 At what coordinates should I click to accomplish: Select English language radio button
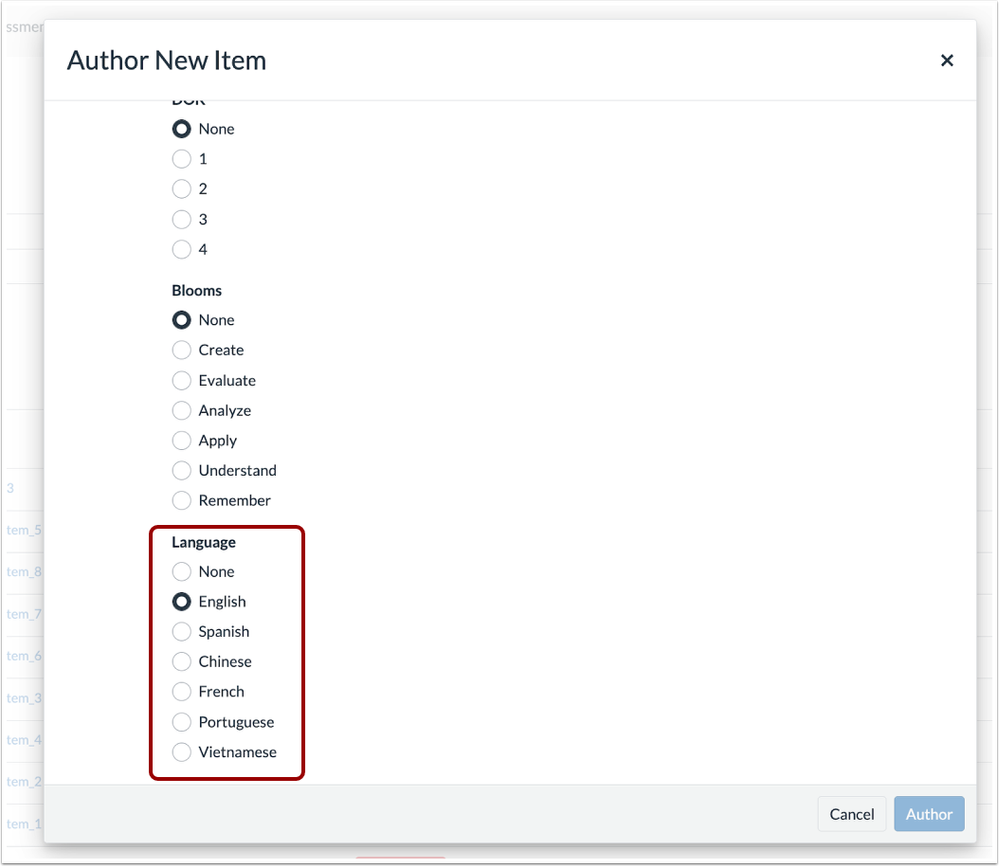[x=182, y=602]
